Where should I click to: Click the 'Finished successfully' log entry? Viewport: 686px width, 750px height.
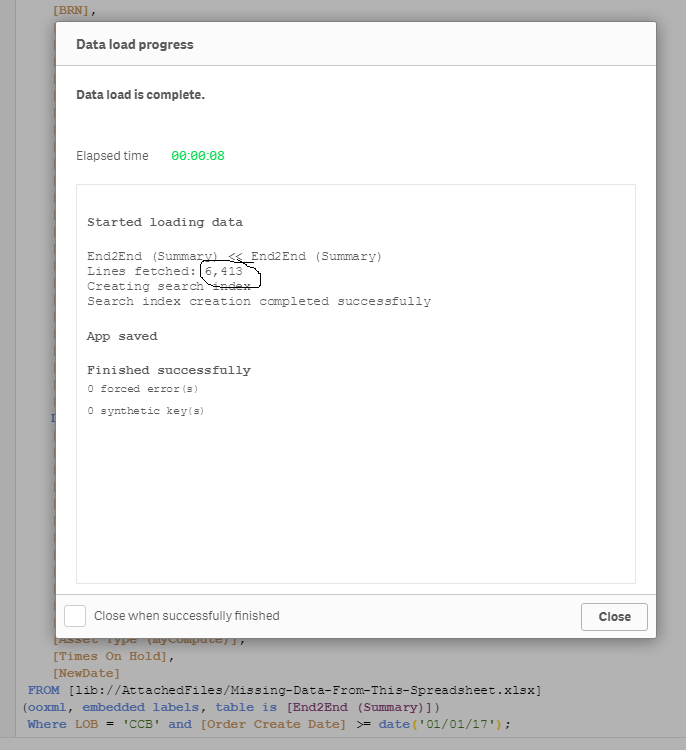point(169,370)
